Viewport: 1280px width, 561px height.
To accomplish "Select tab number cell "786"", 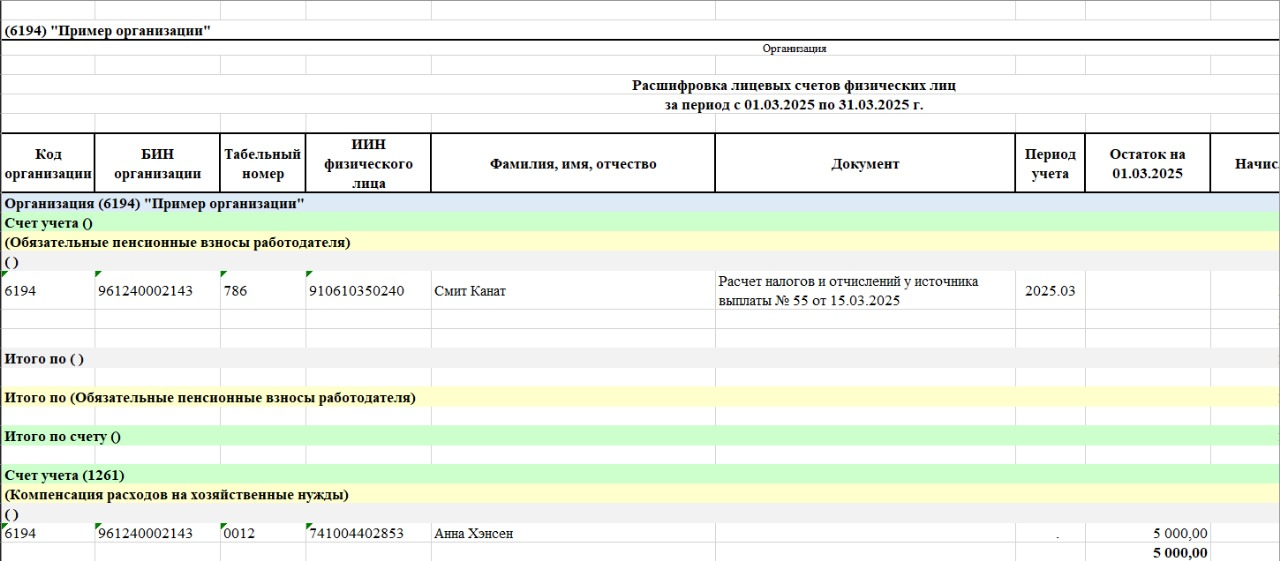I will pos(236,291).
